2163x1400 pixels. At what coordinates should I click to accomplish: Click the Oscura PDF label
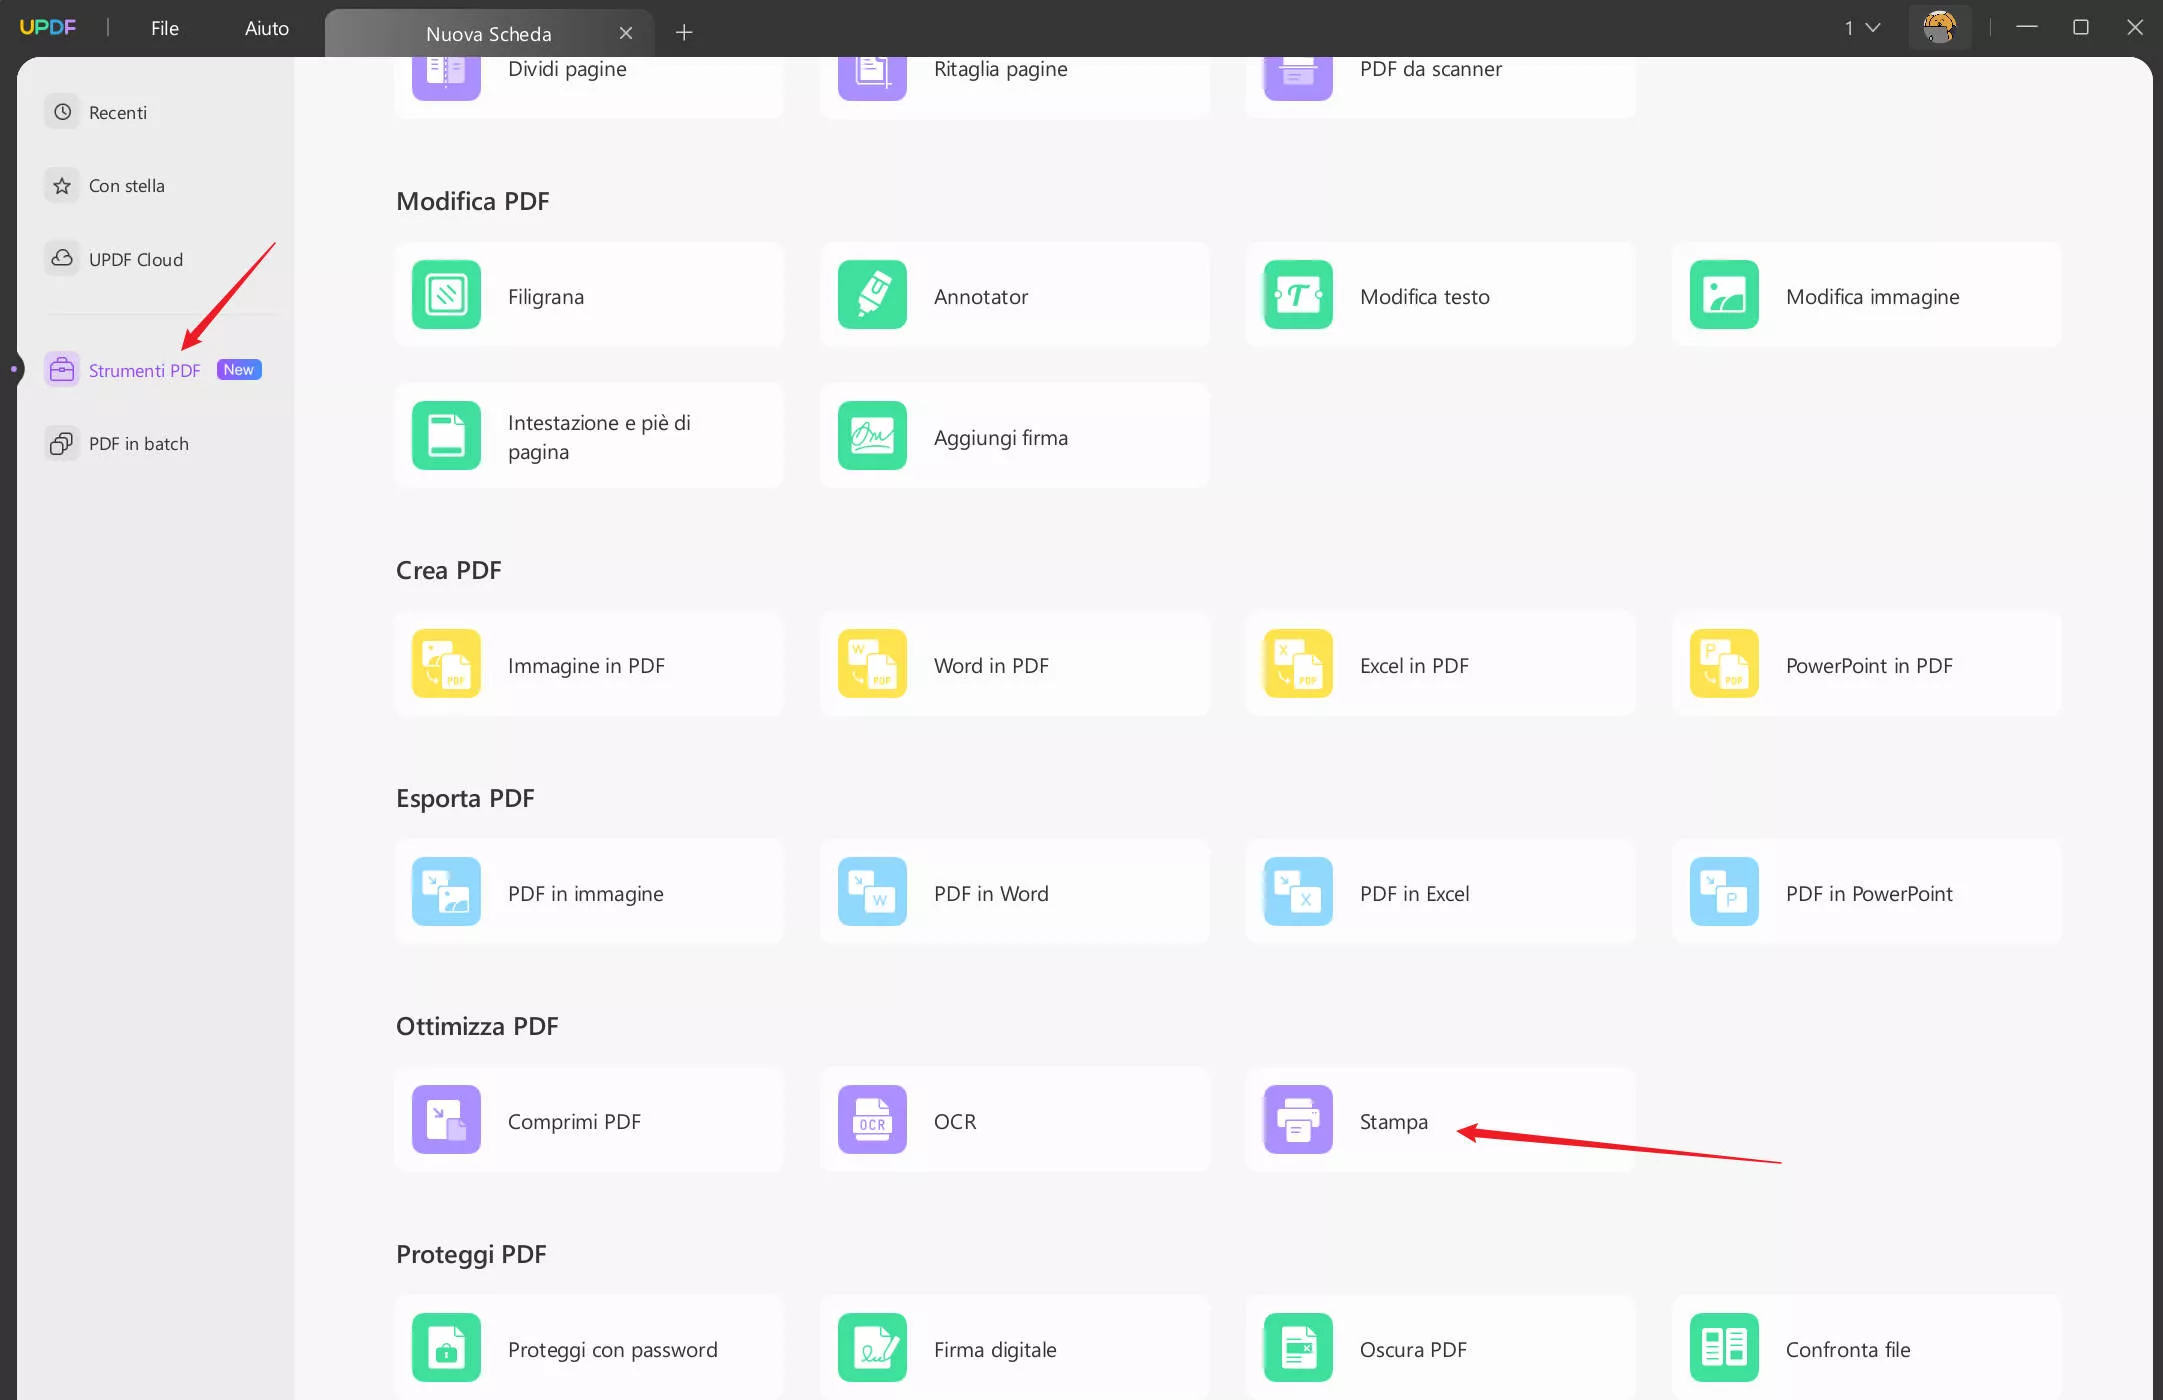click(1413, 1349)
